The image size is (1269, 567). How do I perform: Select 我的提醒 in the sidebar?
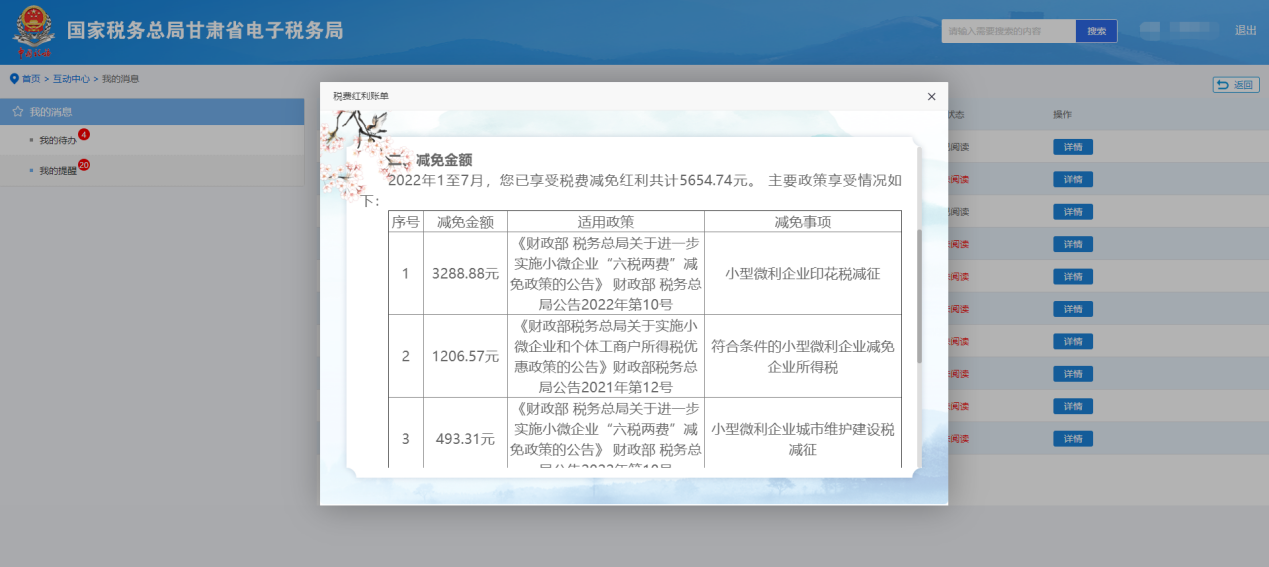[57, 171]
